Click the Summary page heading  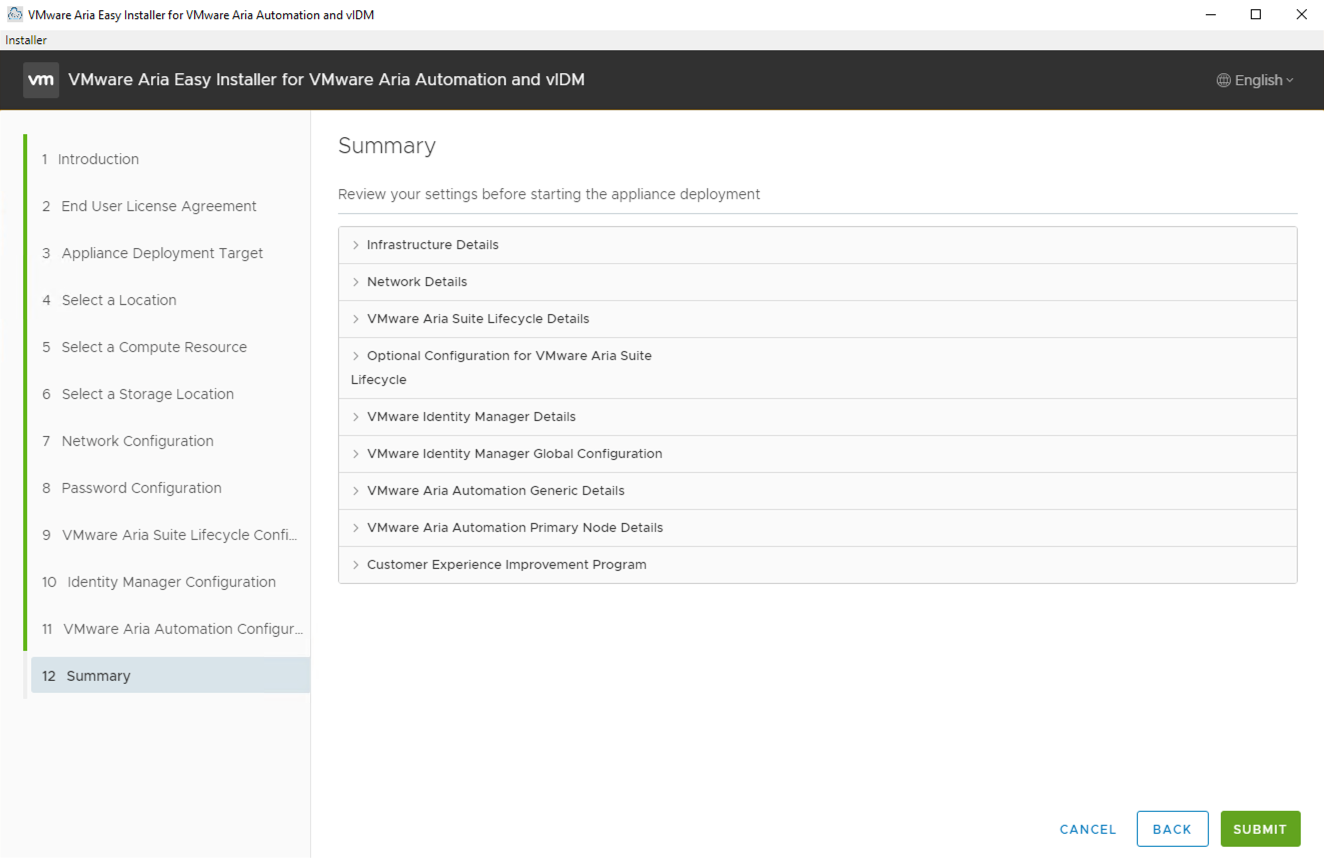[387, 146]
